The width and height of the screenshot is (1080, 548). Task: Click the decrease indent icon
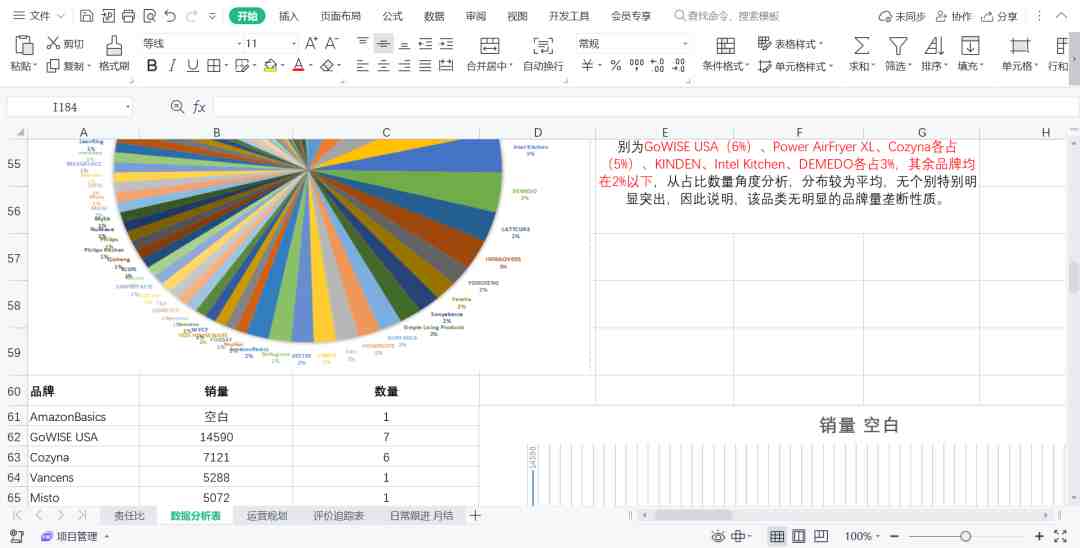tap(426, 43)
